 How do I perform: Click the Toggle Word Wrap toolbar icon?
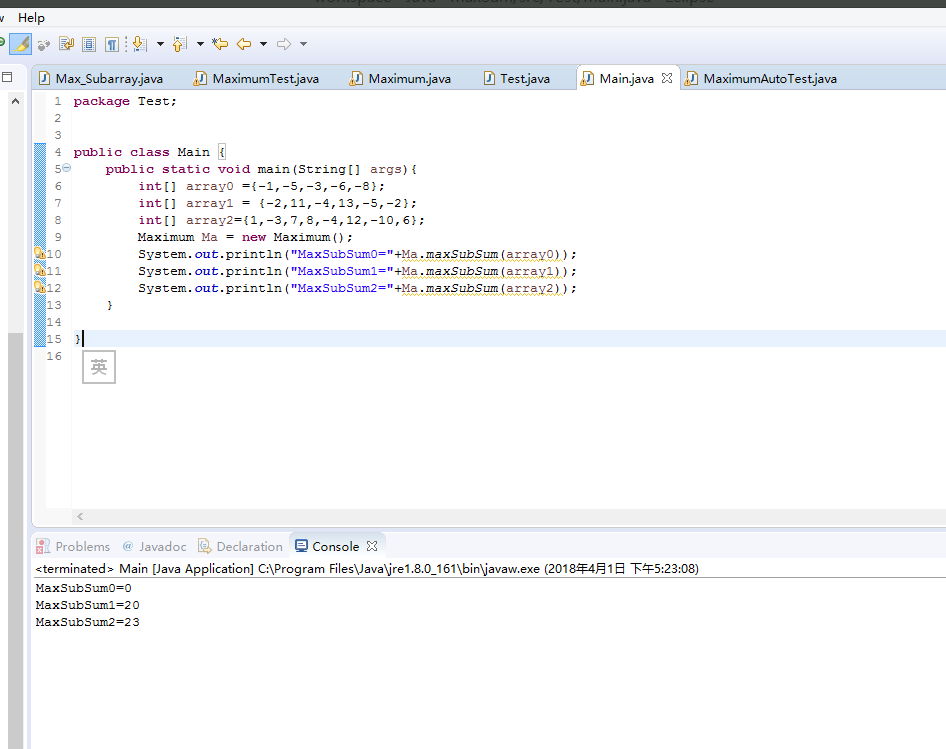67,44
